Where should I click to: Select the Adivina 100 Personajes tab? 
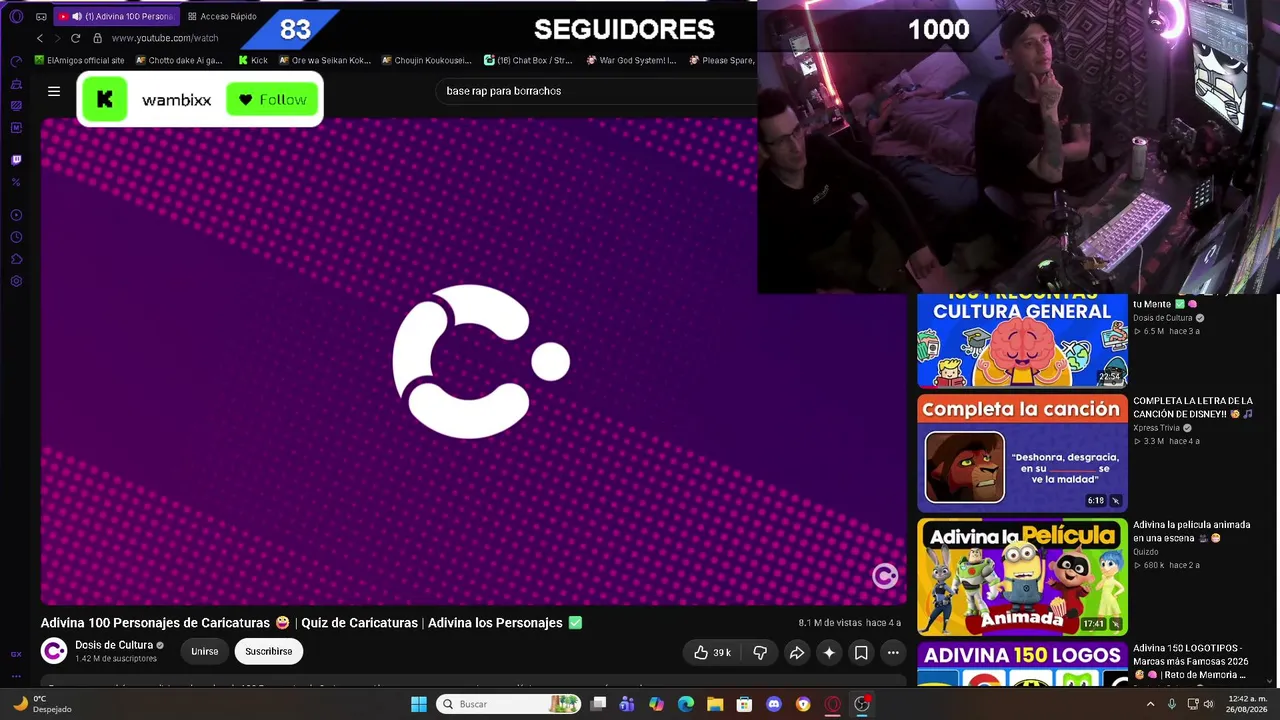[117, 16]
